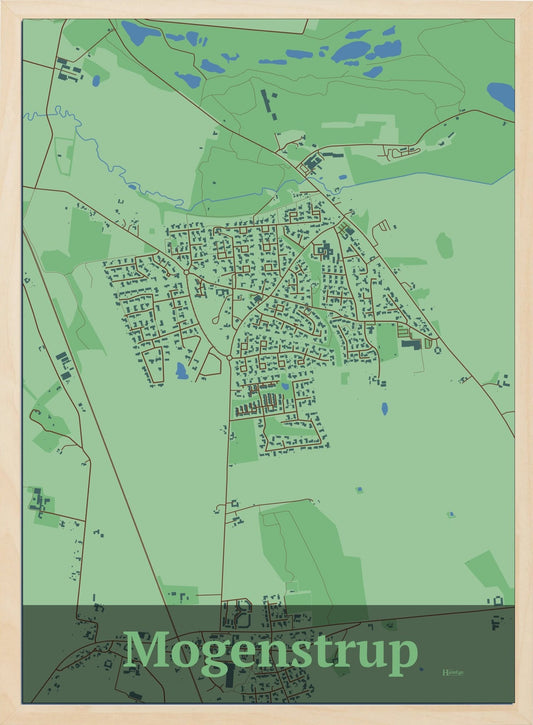Select the farm buildings in the top-left corner
This screenshot has height=725, width=533.
[x=69, y=69]
